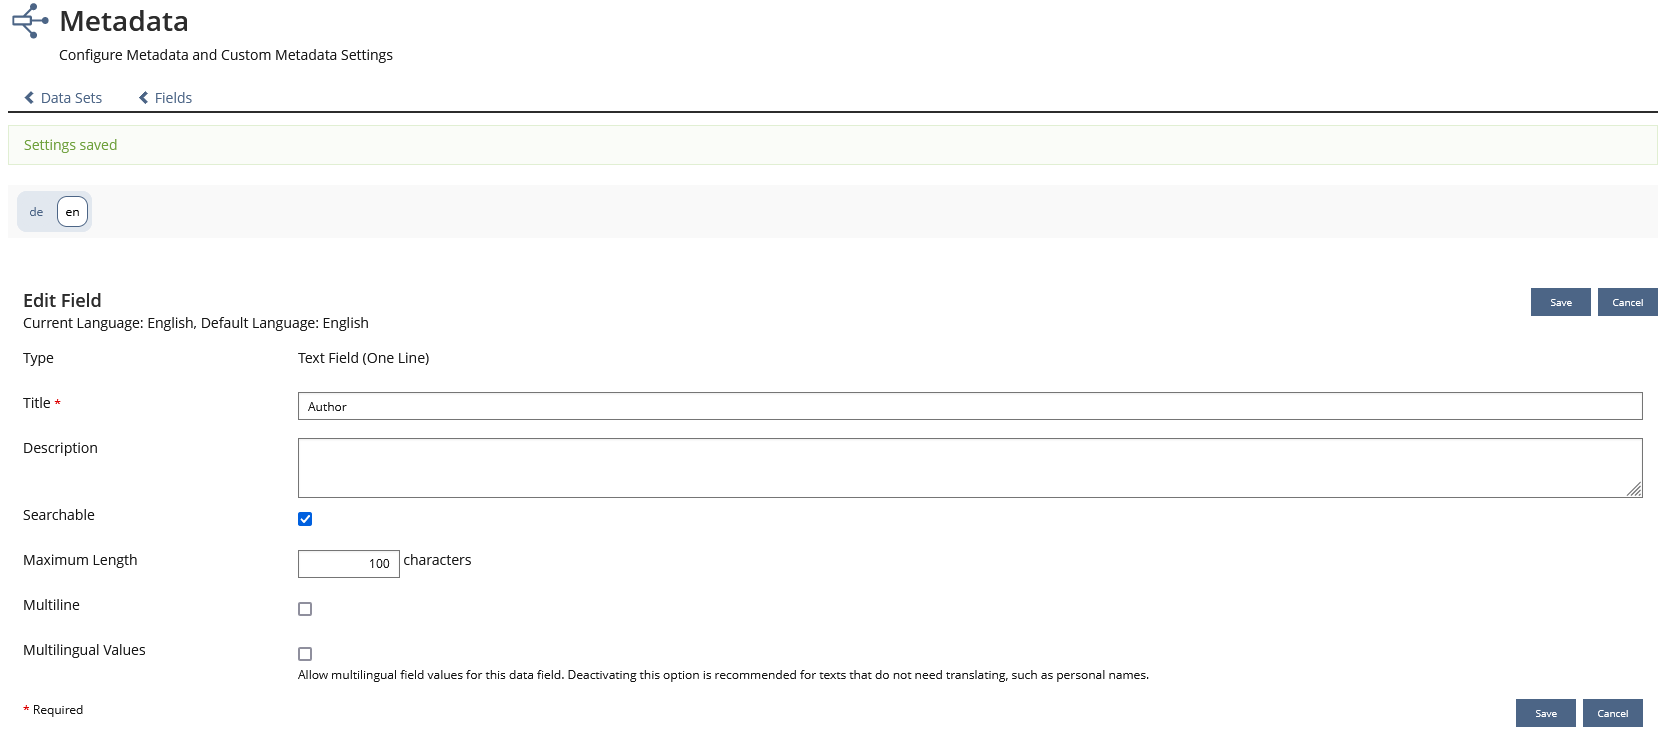Viewport: 1664px width, 741px height.
Task: Click the 'Current Language: English' line
Action: (196, 323)
